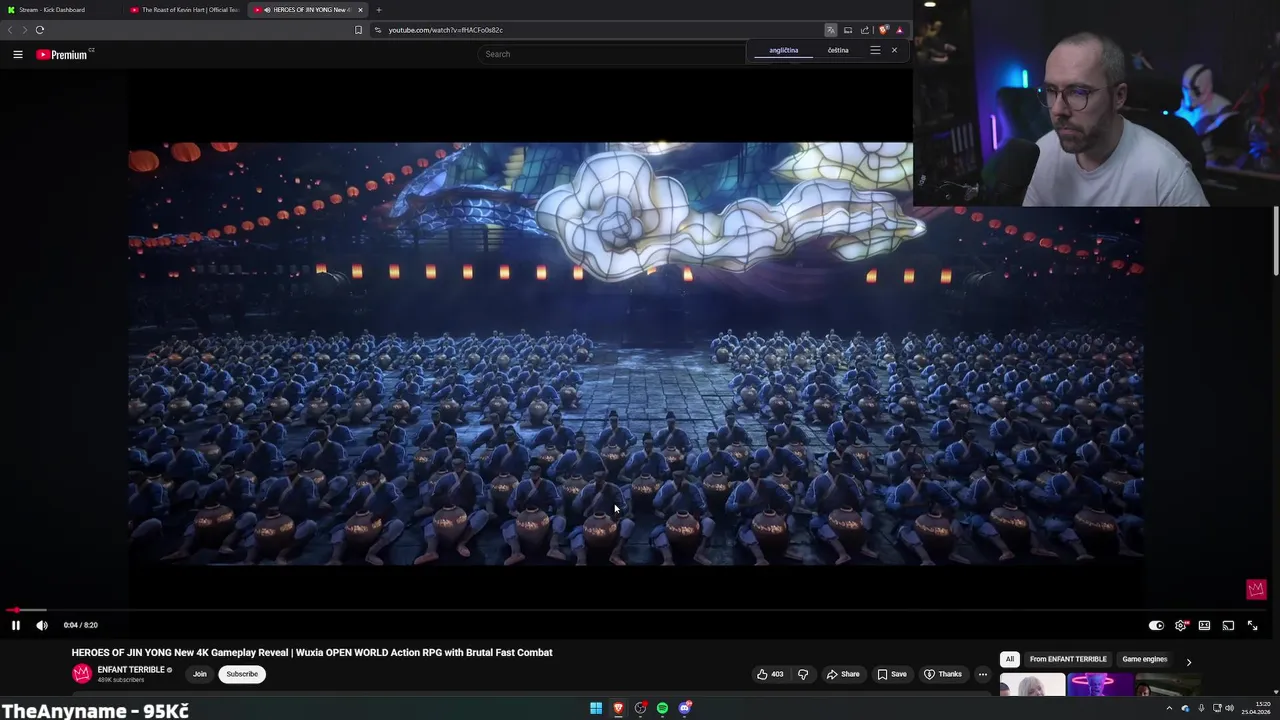This screenshot has height=720, width=1280.
Task: Share the video
Action: [842, 674]
